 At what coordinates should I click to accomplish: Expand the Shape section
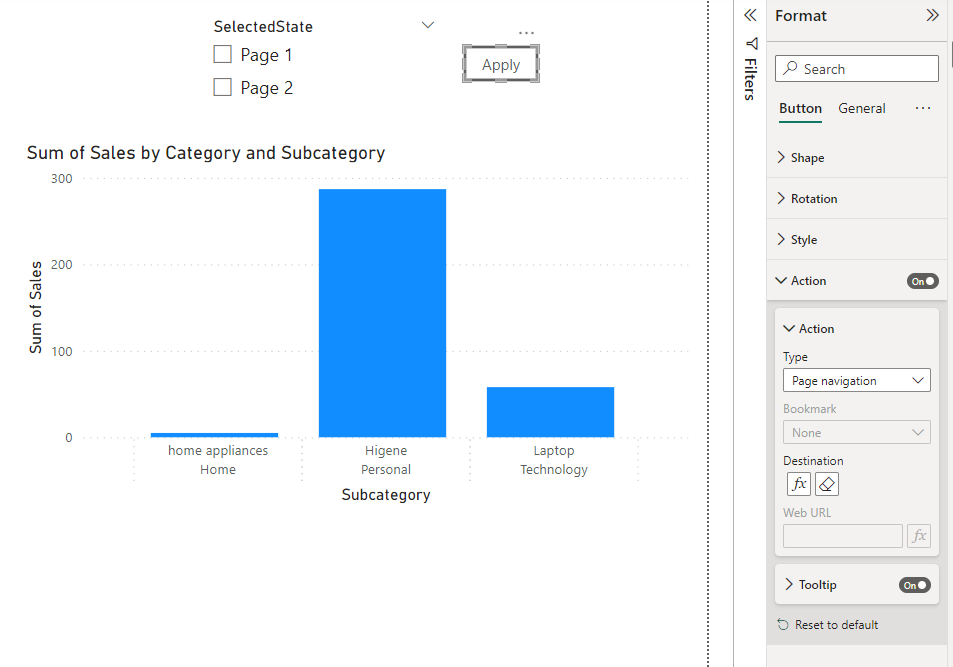(856, 157)
